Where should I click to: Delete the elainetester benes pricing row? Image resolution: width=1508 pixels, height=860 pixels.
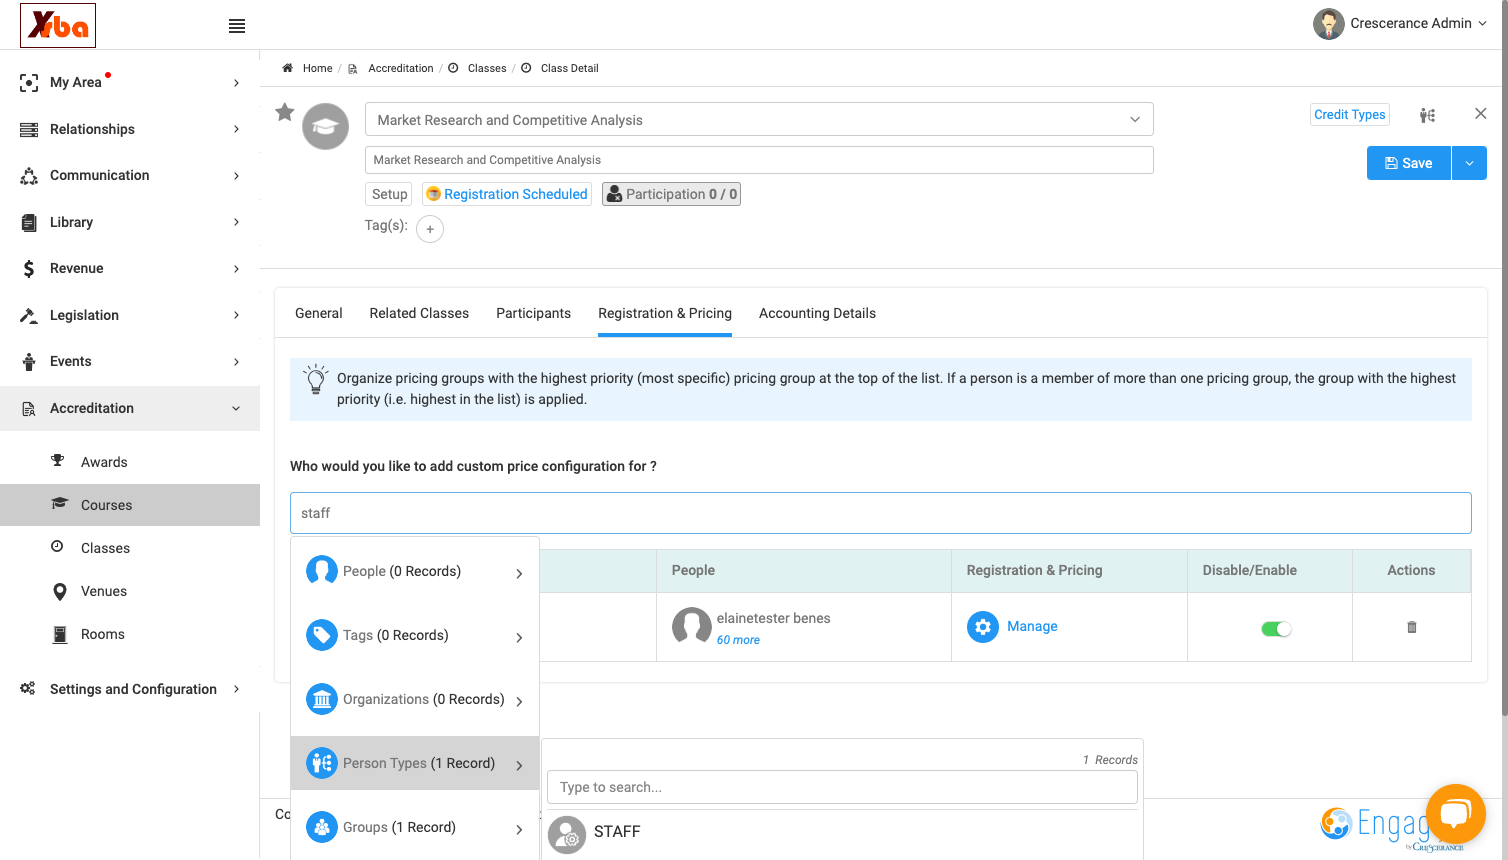[1412, 627]
